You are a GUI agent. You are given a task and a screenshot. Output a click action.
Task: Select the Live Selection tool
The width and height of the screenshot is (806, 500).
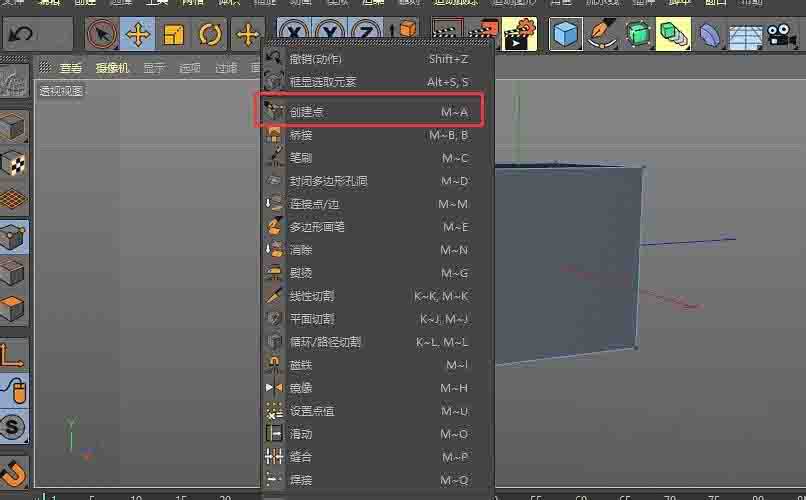[102, 34]
